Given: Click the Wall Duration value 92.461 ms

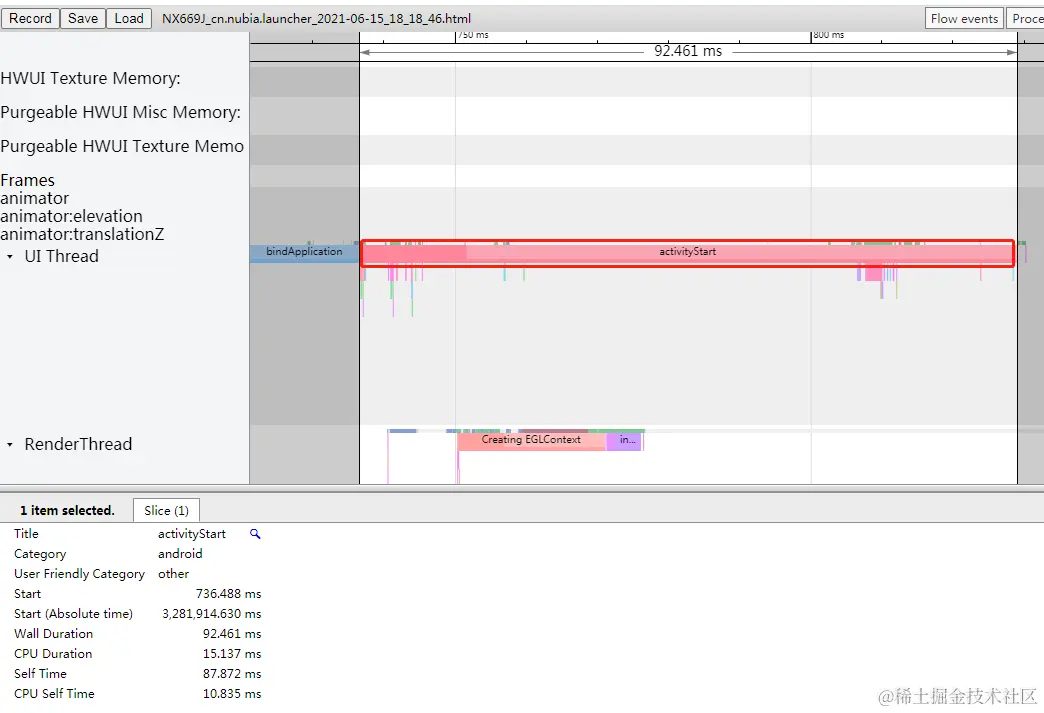Looking at the screenshot, I should pyautogui.click(x=232, y=634).
